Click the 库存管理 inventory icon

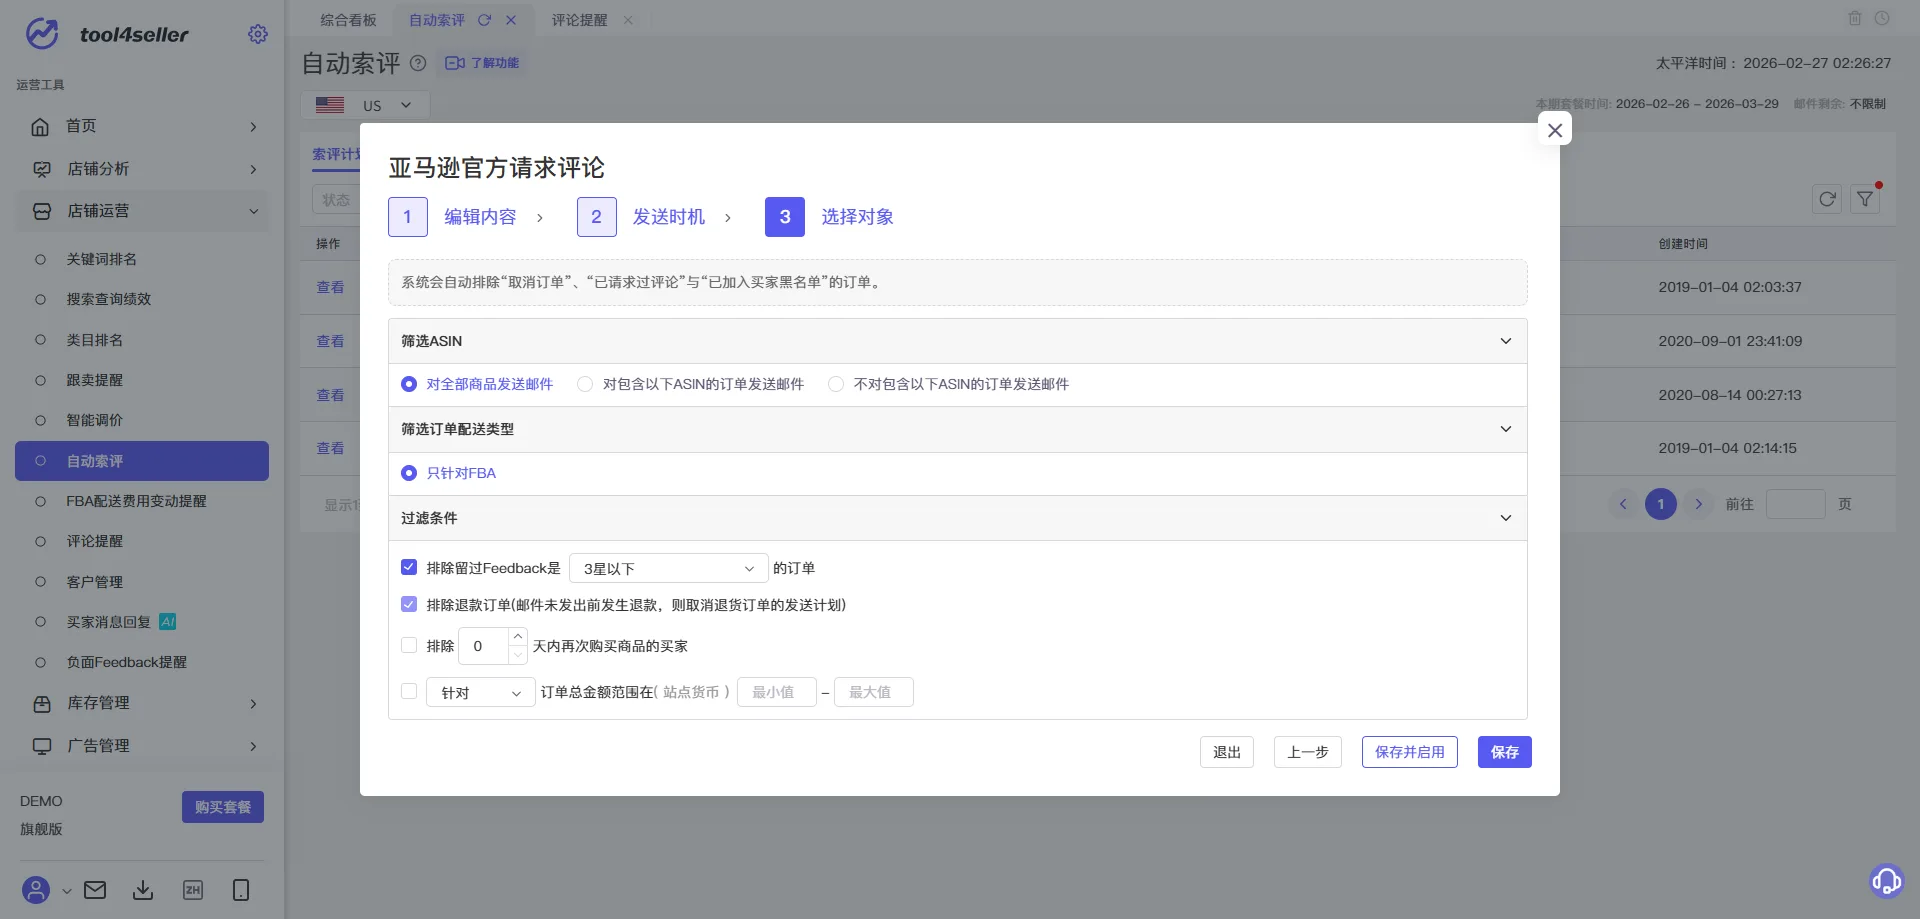(x=41, y=704)
